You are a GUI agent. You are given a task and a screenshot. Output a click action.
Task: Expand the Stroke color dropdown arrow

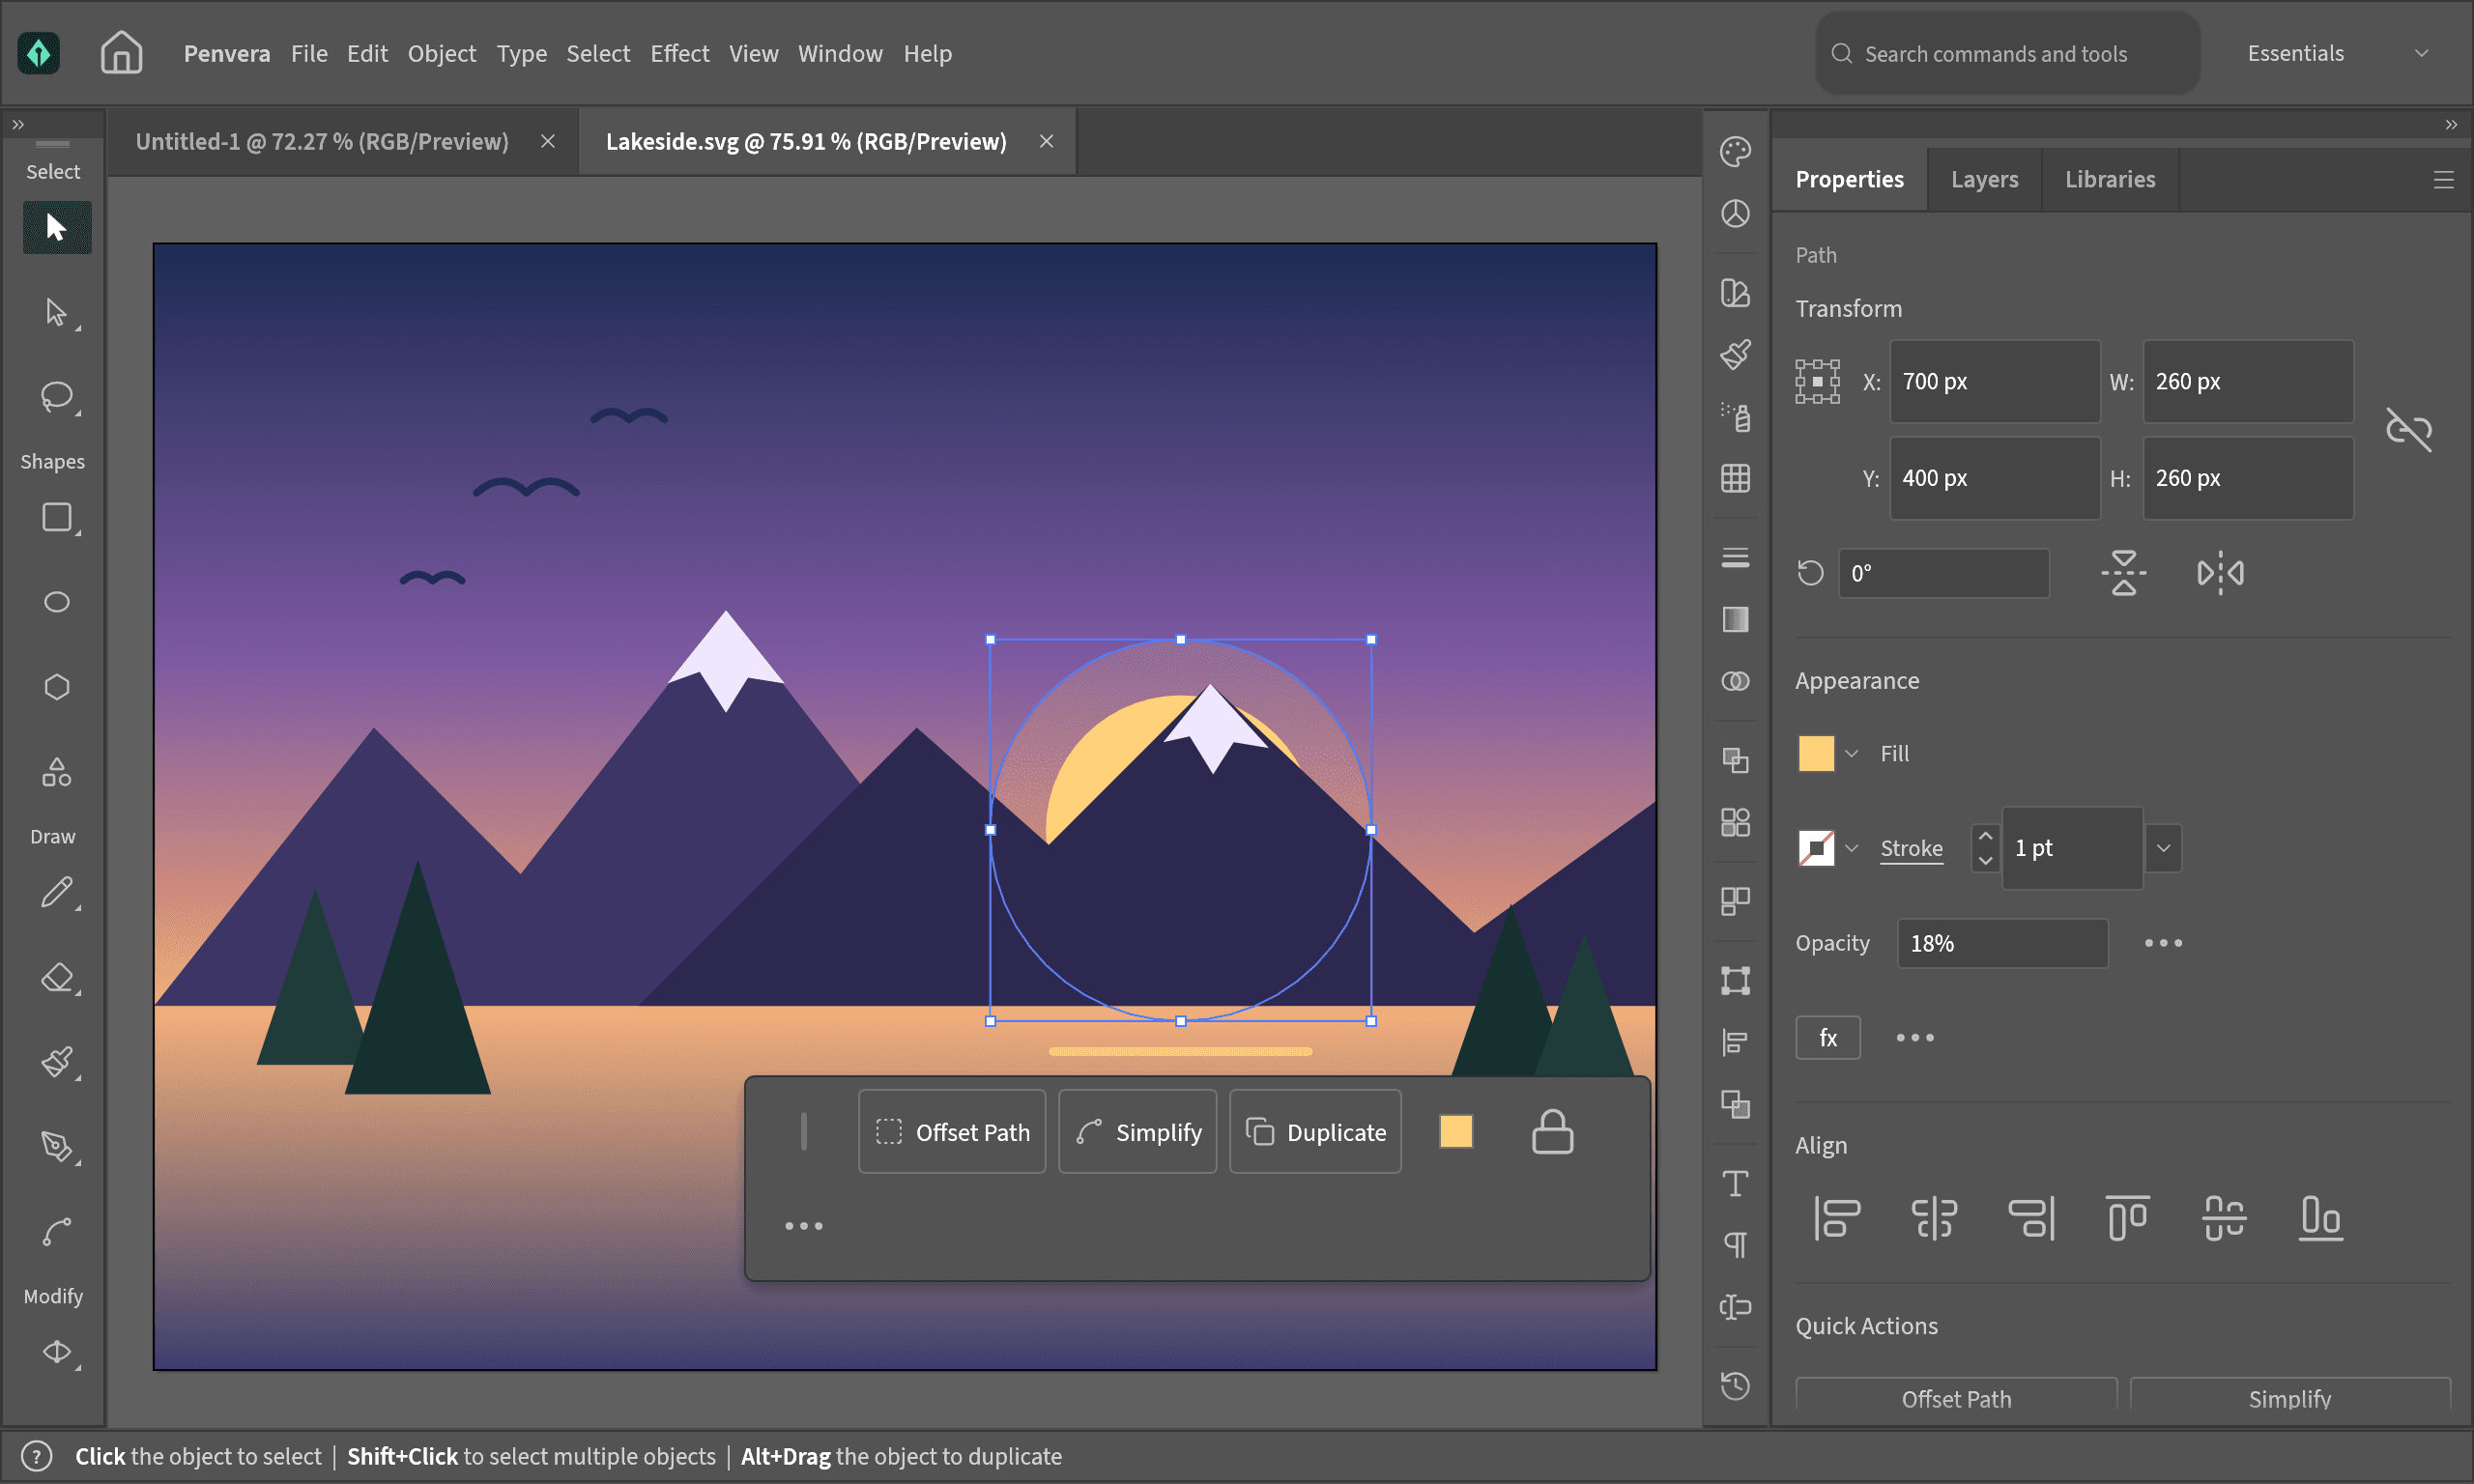1851,849
